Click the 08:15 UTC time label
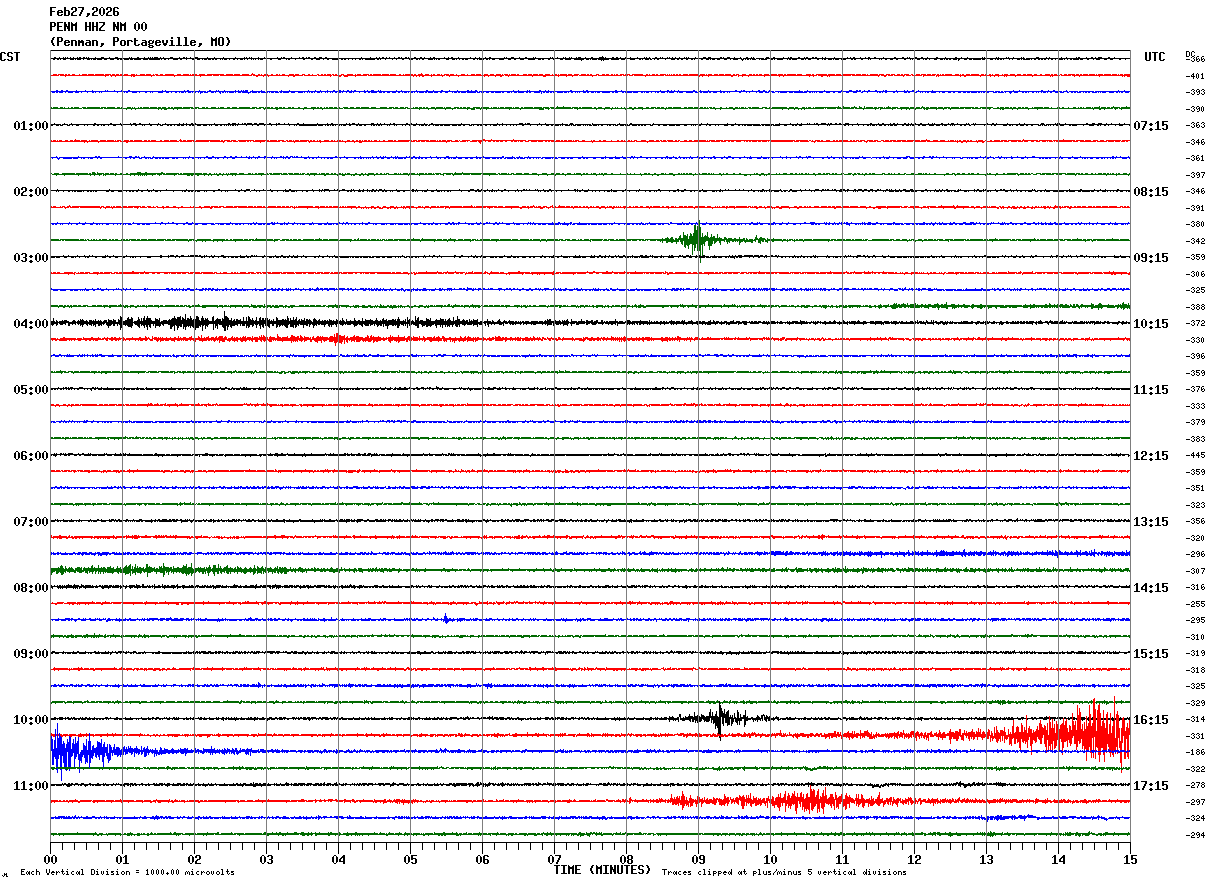Screen dimensions: 1210x886 click(1151, 192)
